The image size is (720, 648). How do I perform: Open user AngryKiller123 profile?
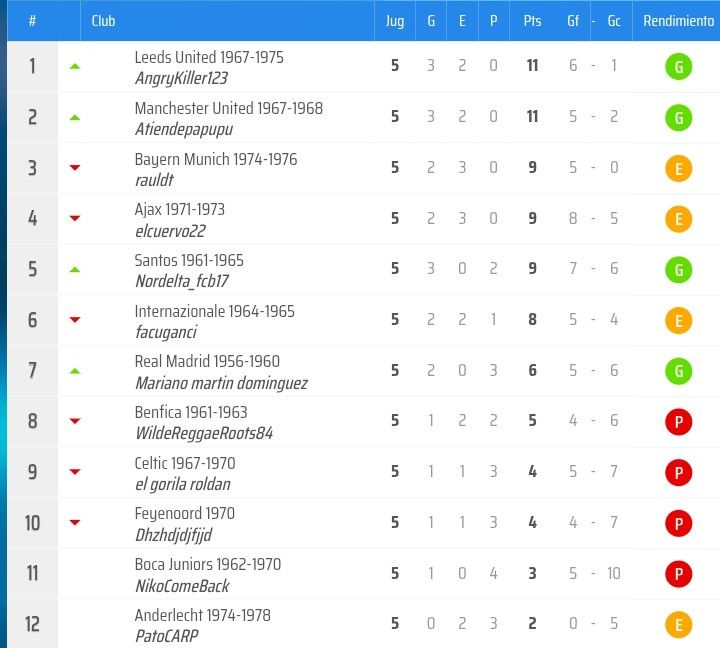tap(181, 78)
